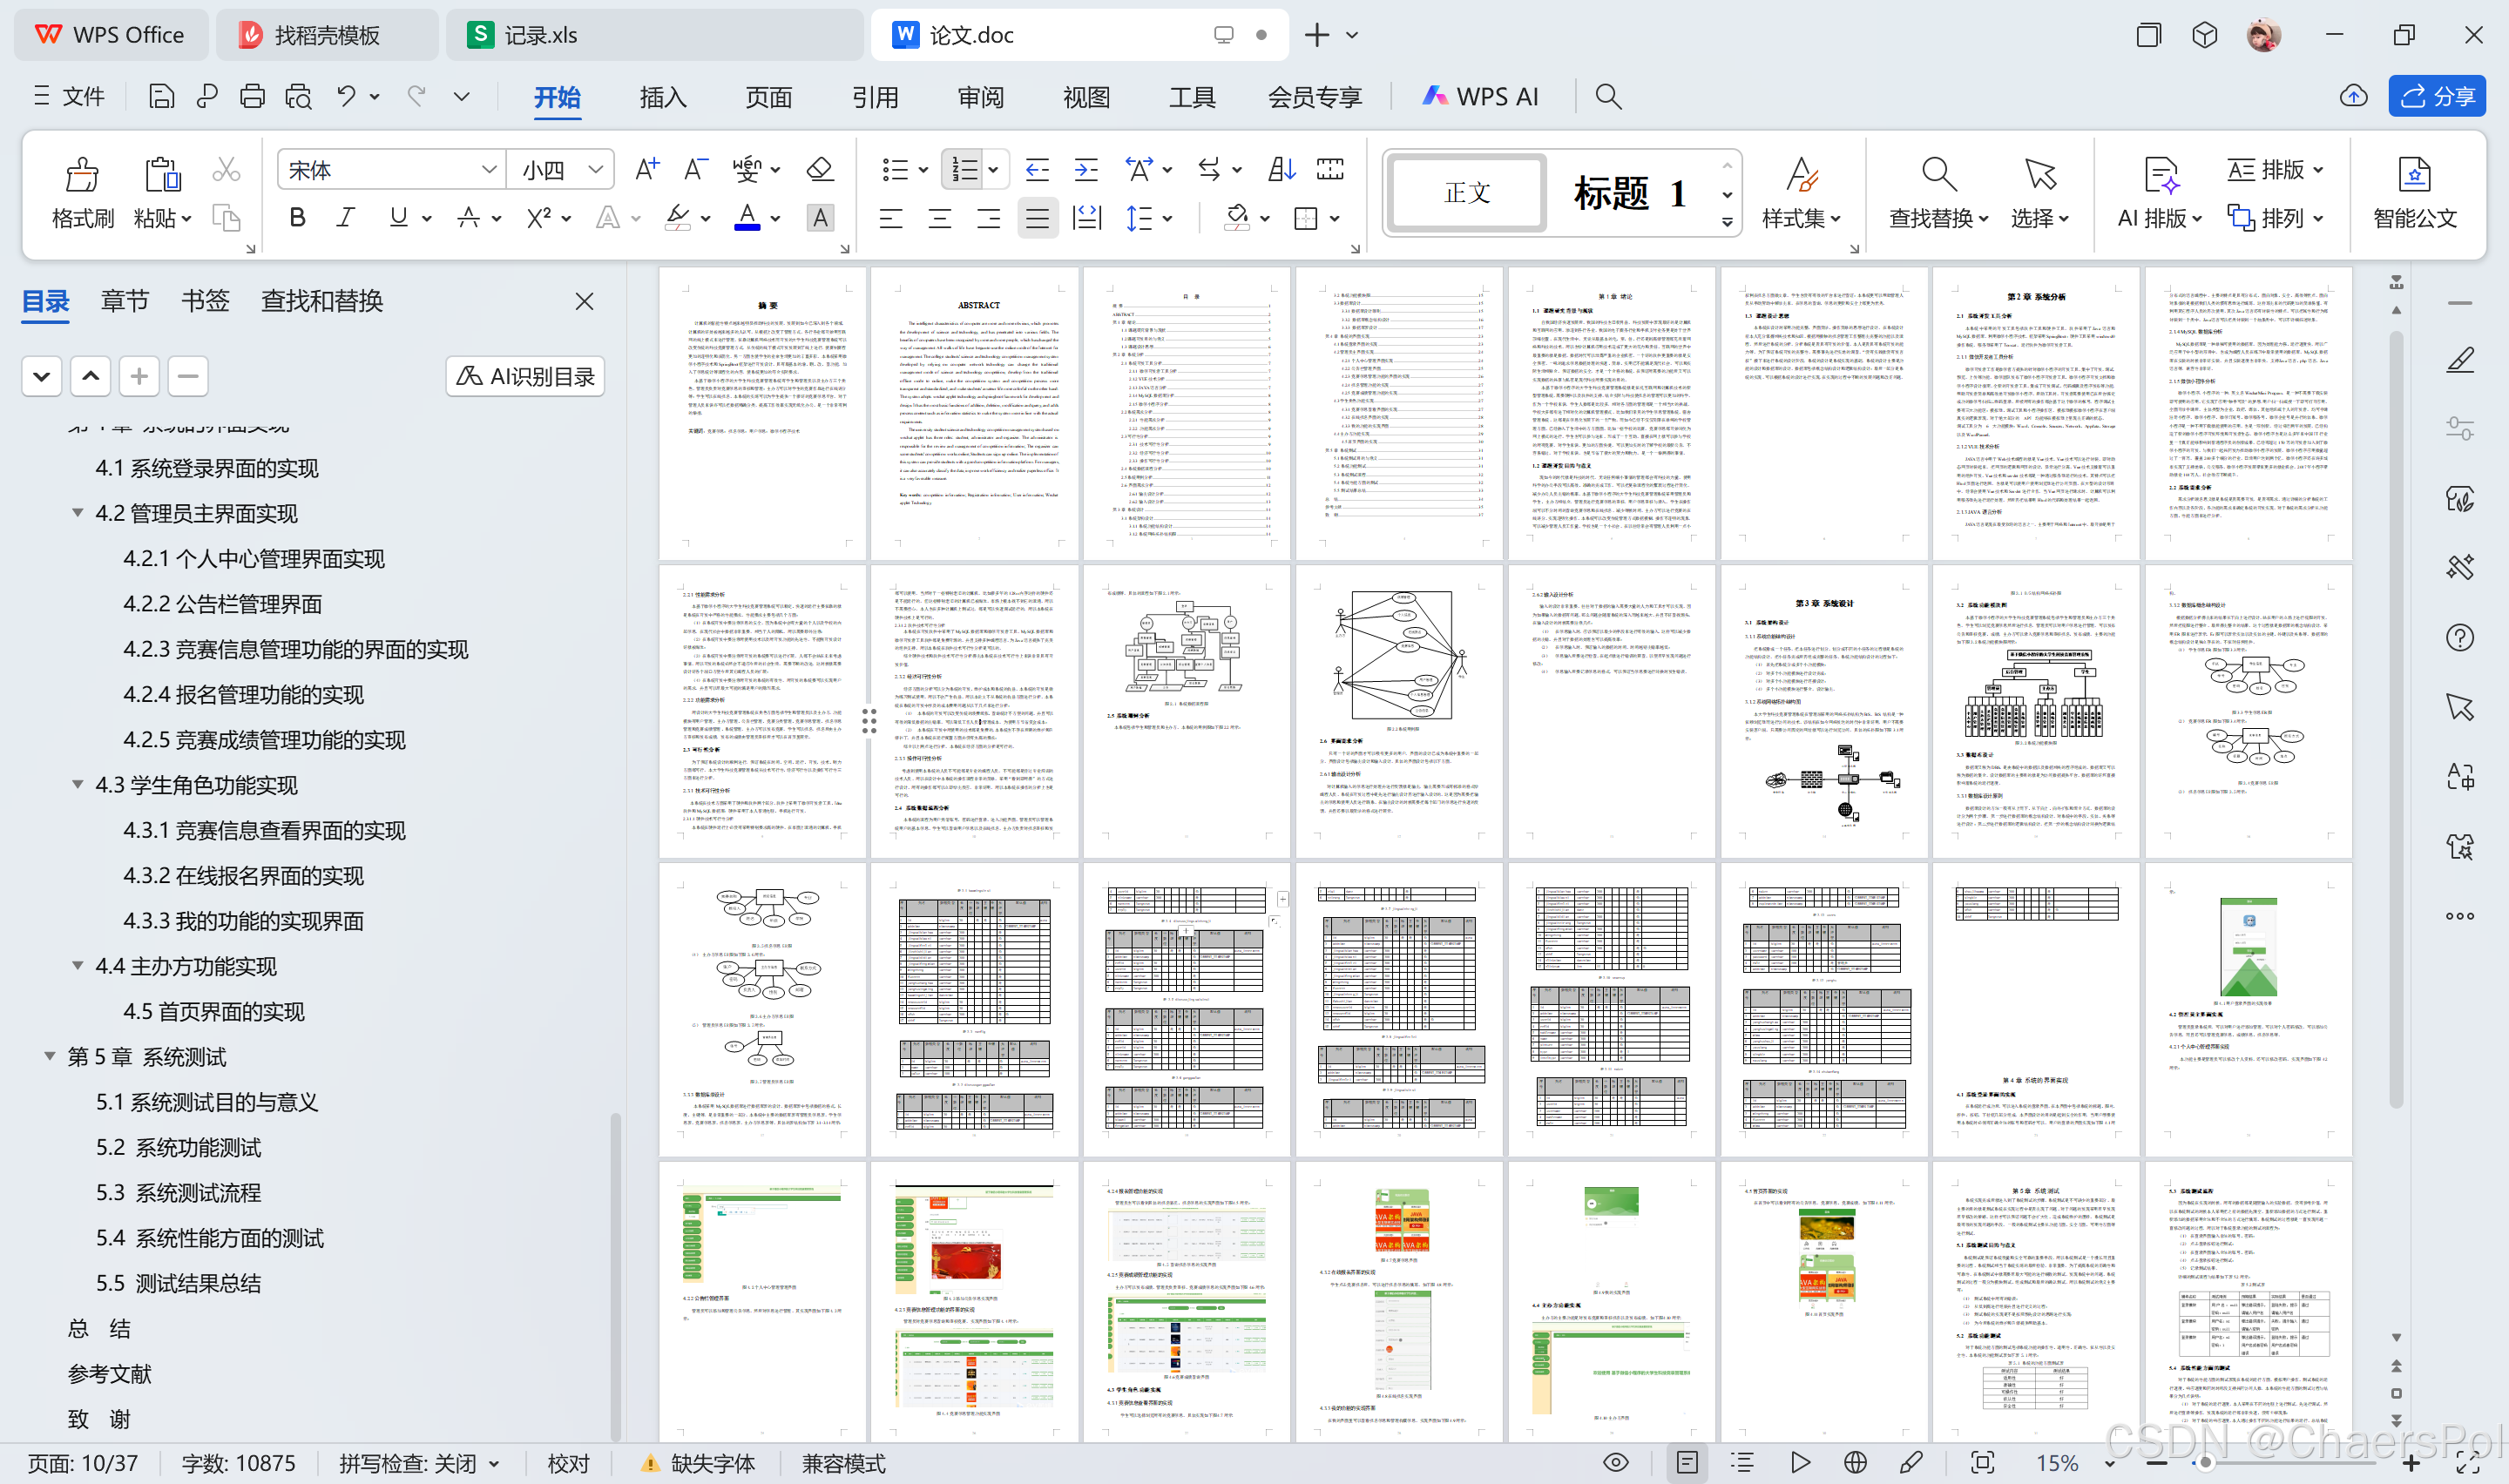
Task: Switch to the 引用 ribbon tab
Action: (875, 97)
